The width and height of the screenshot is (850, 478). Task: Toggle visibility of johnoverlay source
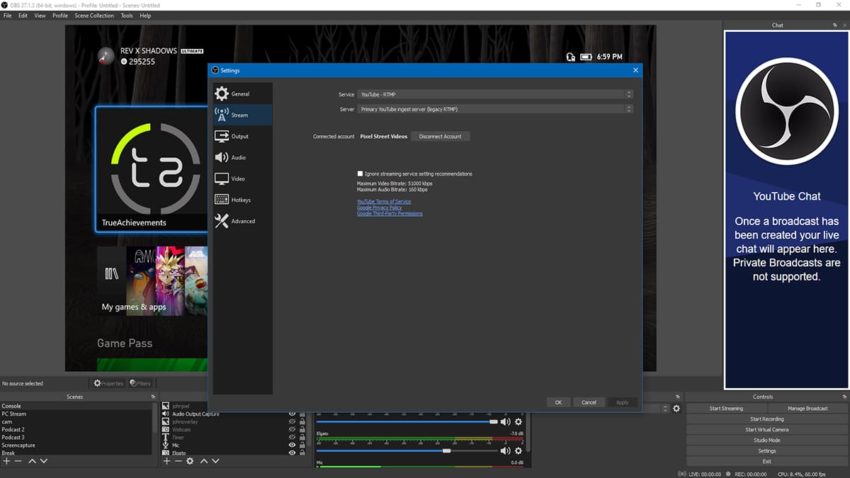[x=292, y=422]
